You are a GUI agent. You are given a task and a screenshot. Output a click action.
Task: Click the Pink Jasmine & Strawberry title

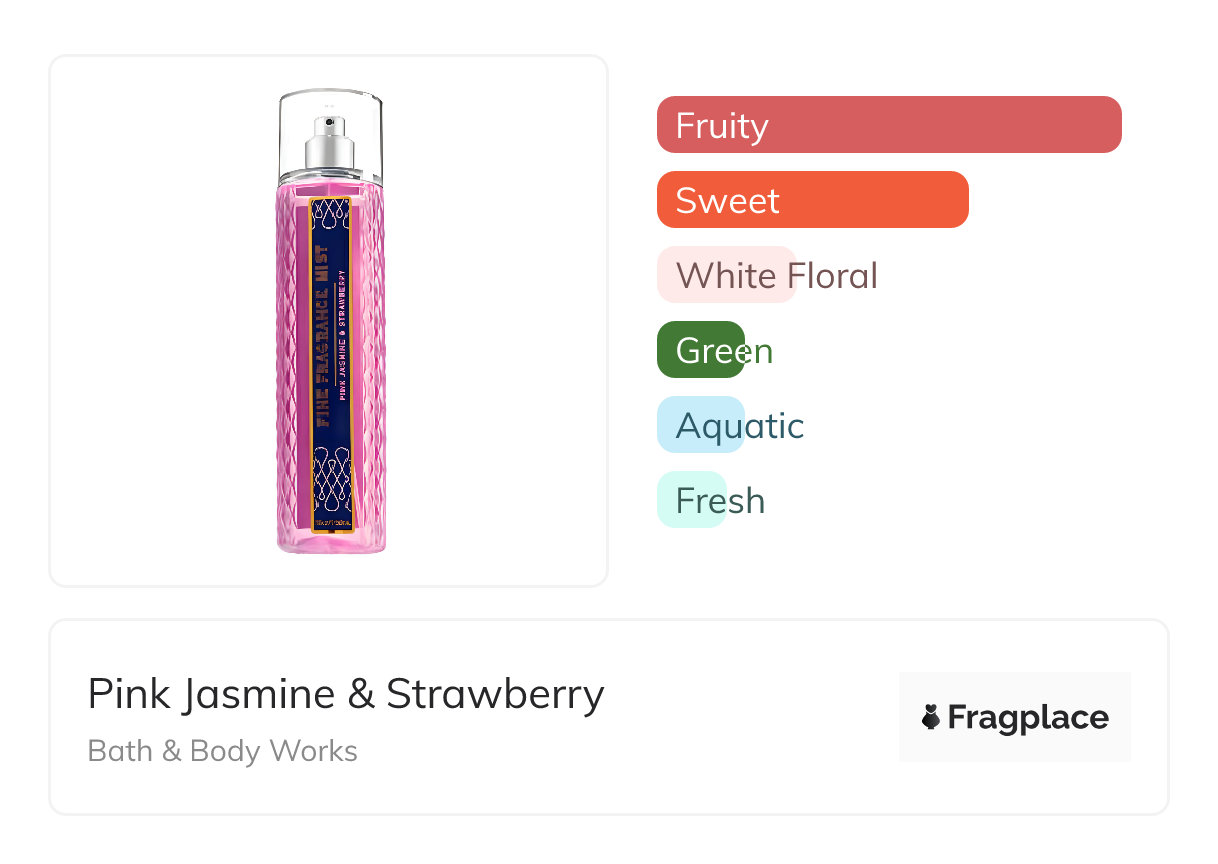pyautogui.click(x=346, y=694)
